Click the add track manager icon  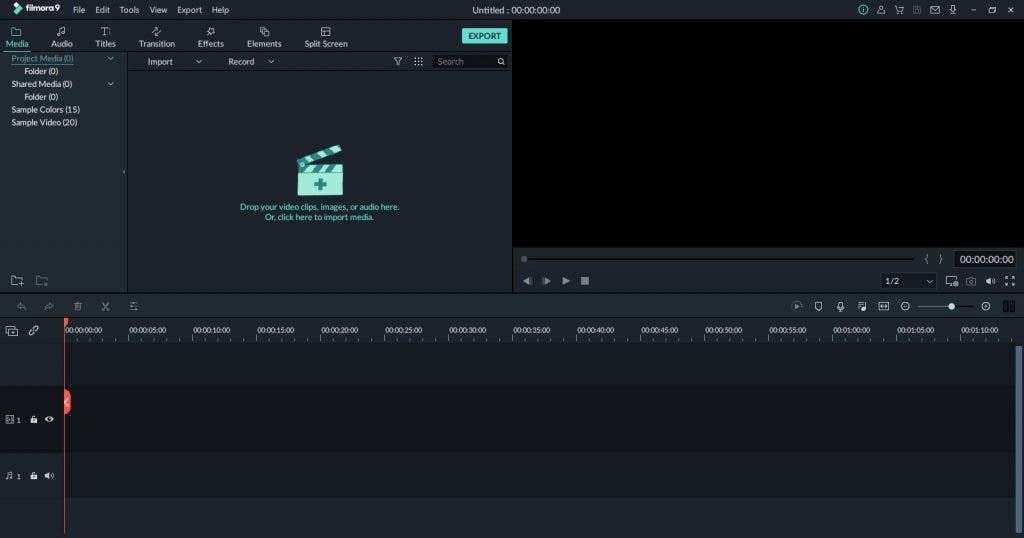pos(12,331)
